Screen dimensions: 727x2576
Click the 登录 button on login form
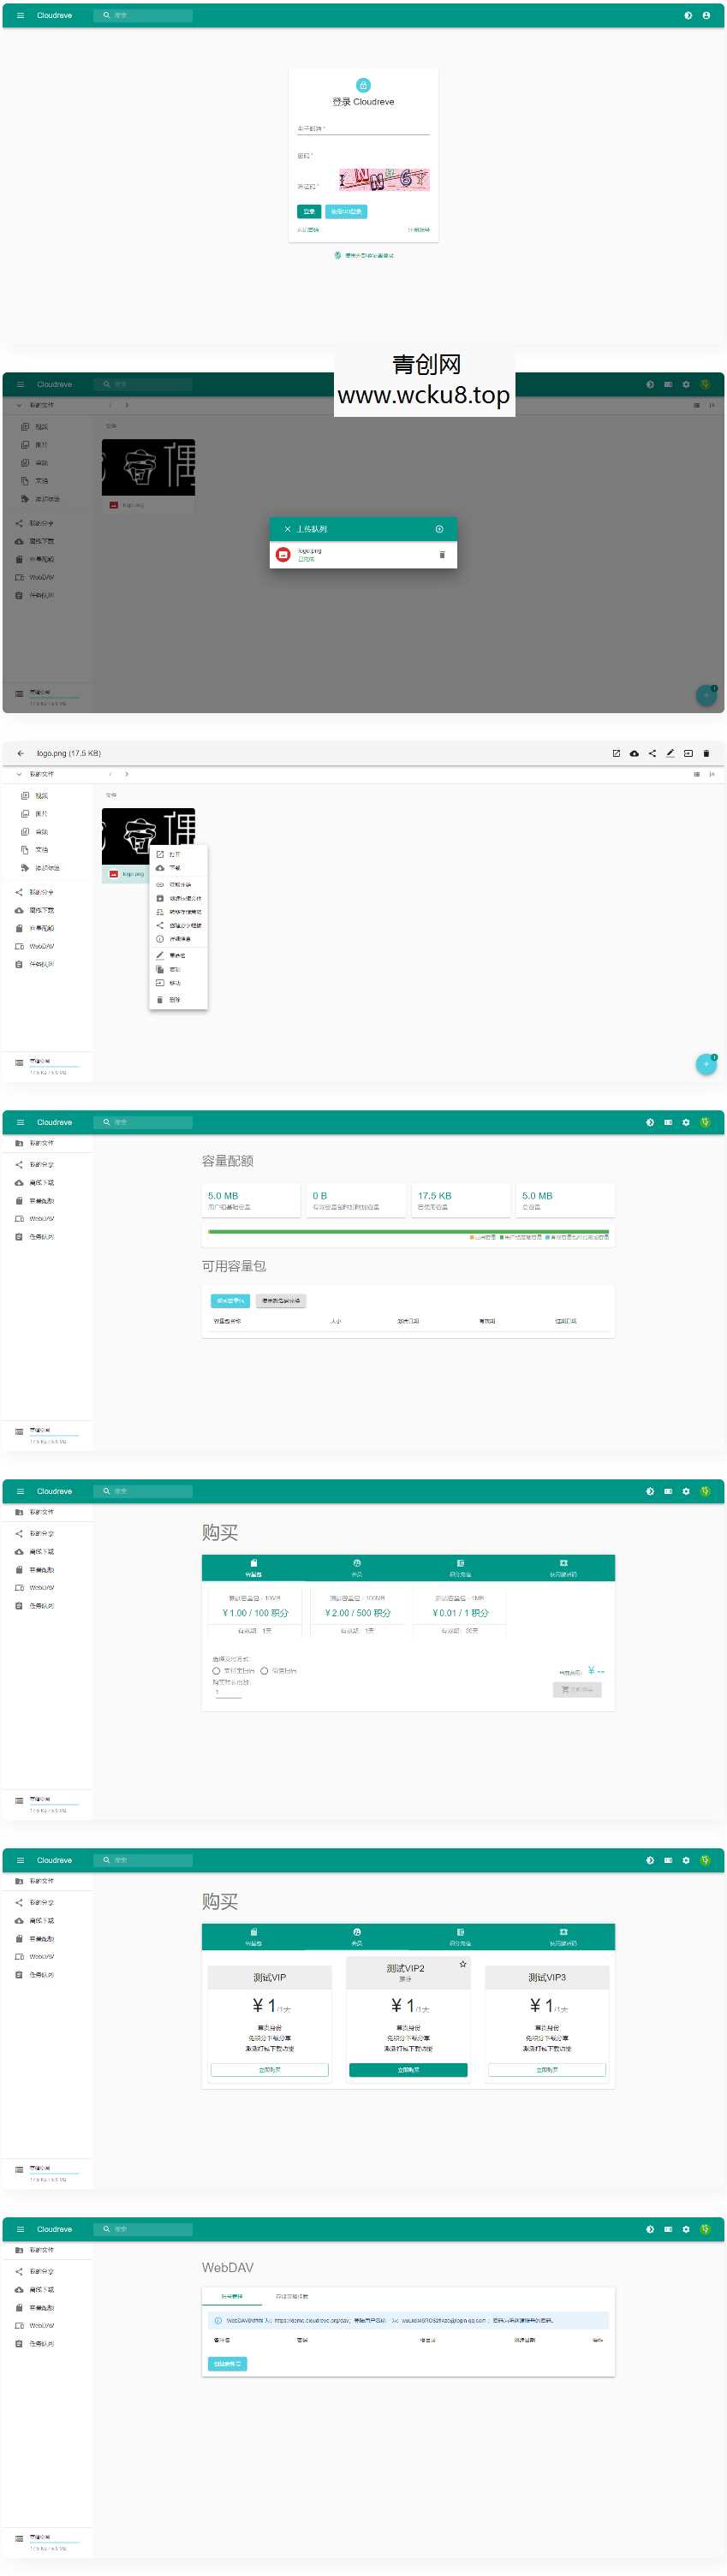tap(309, 211)
